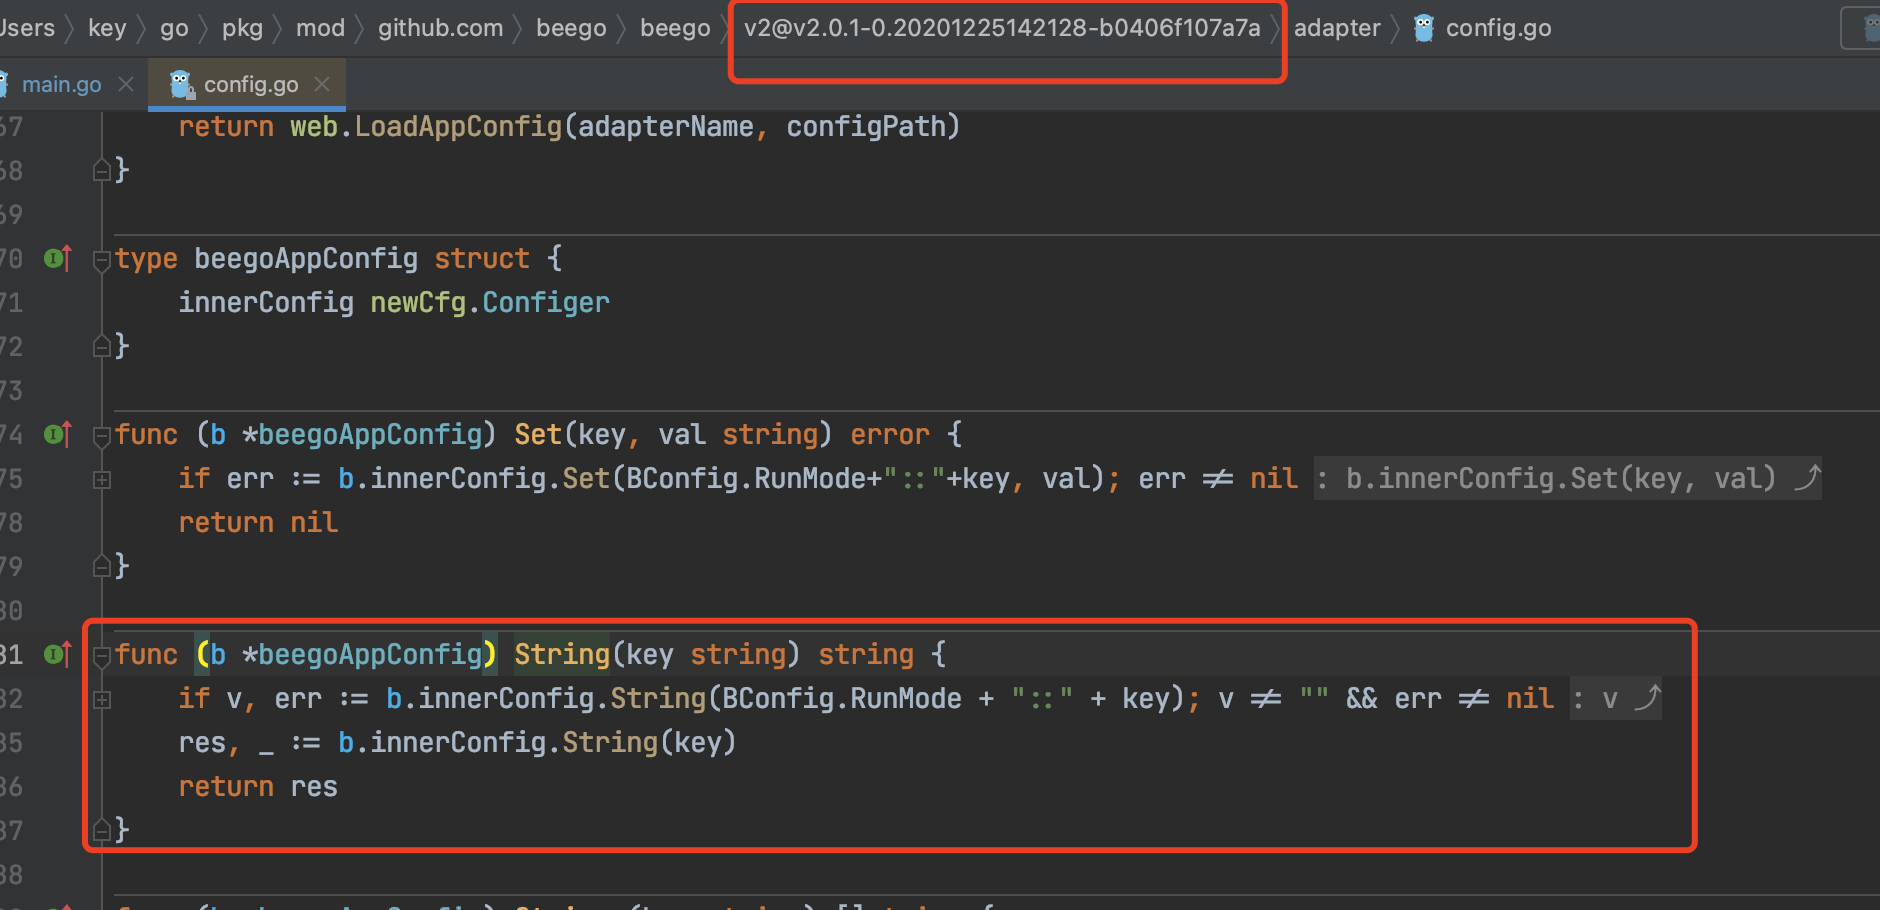Click the gopher icon beside config.go in breadcrumbs
Screen dimensions: 1880x910
click(x=1424, y=27)
